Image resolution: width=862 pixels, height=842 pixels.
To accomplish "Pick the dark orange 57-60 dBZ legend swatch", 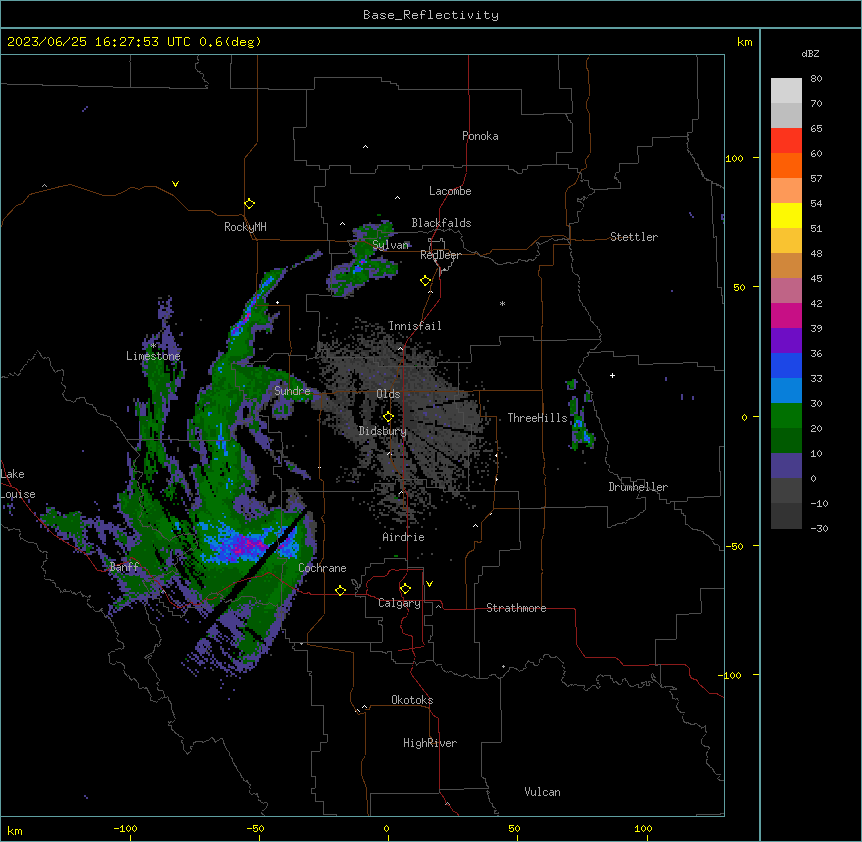I will (x=786, y=165).
